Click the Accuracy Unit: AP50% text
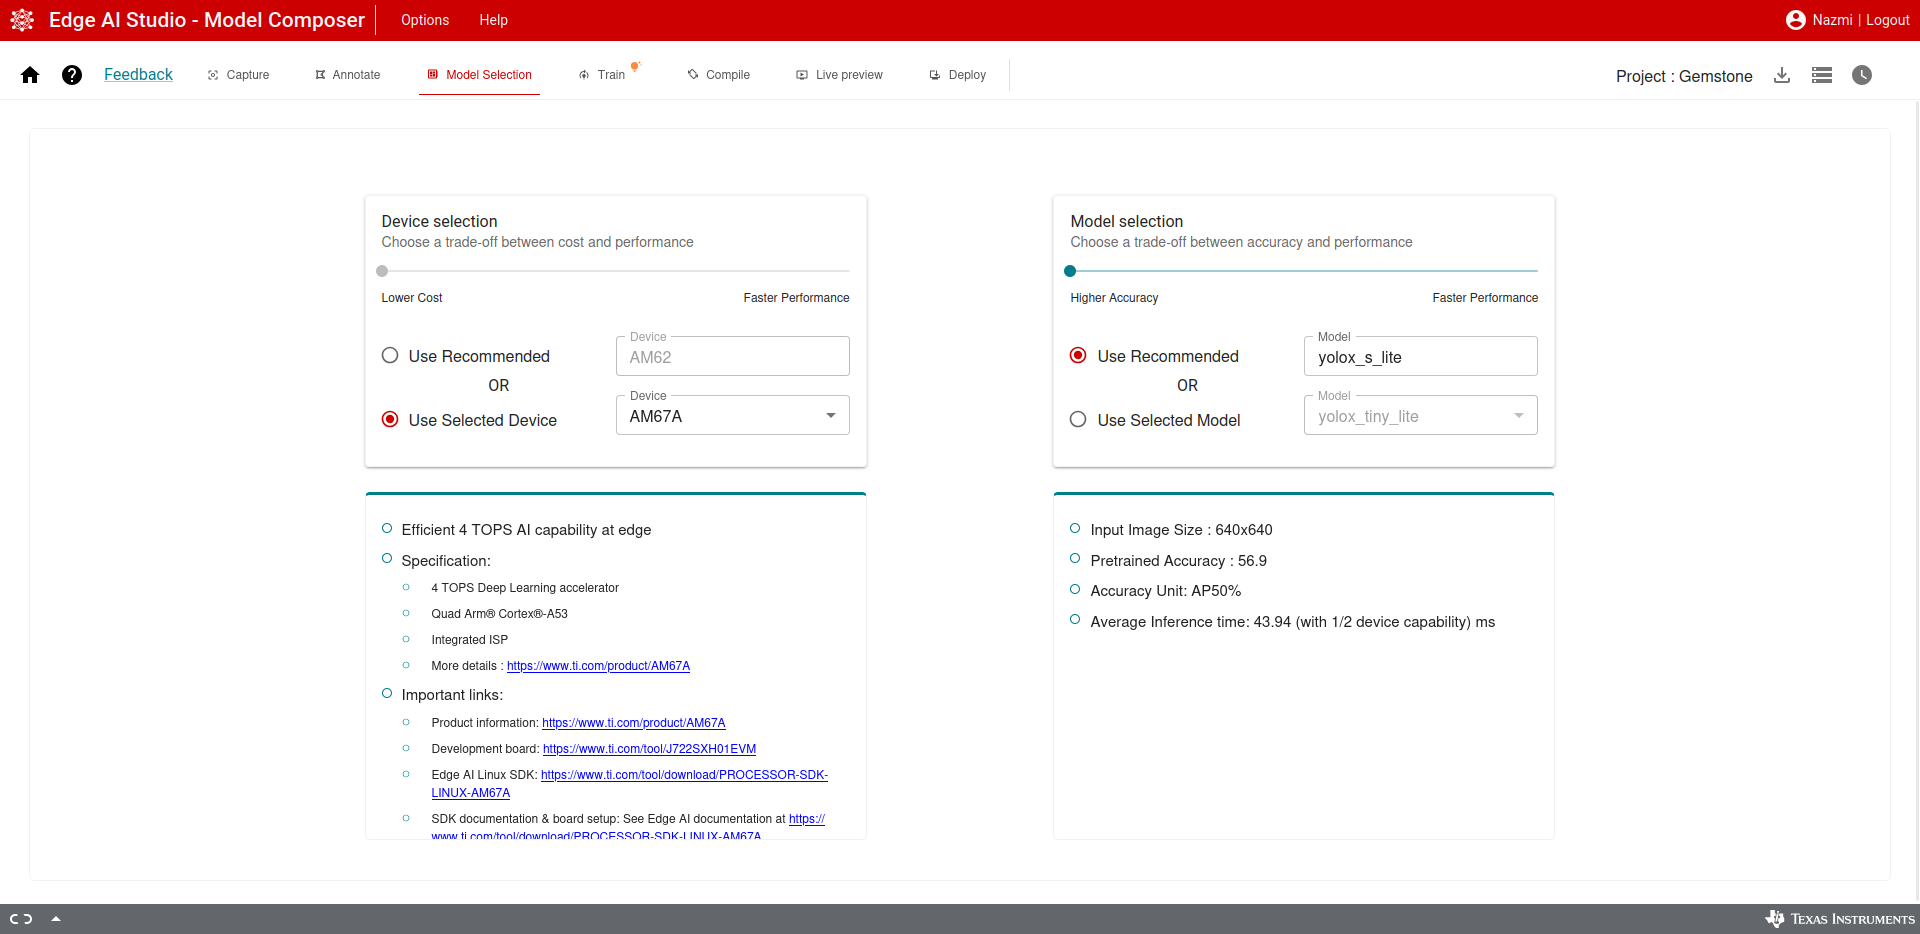The image size is (1920, 934). [x=1165, y=591]
